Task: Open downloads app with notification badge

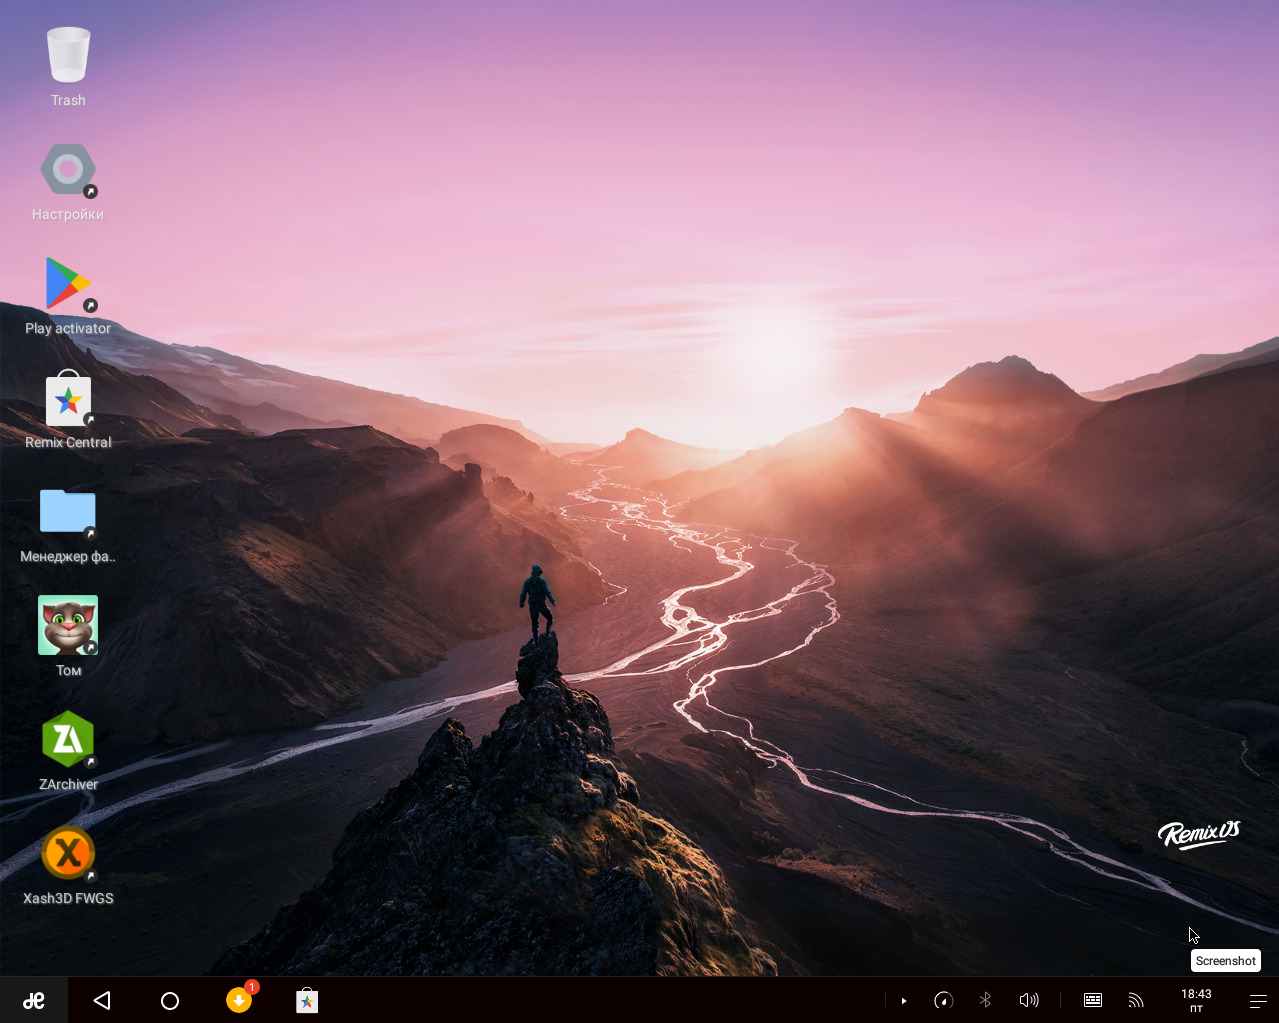Action: tap(239, 1000)
